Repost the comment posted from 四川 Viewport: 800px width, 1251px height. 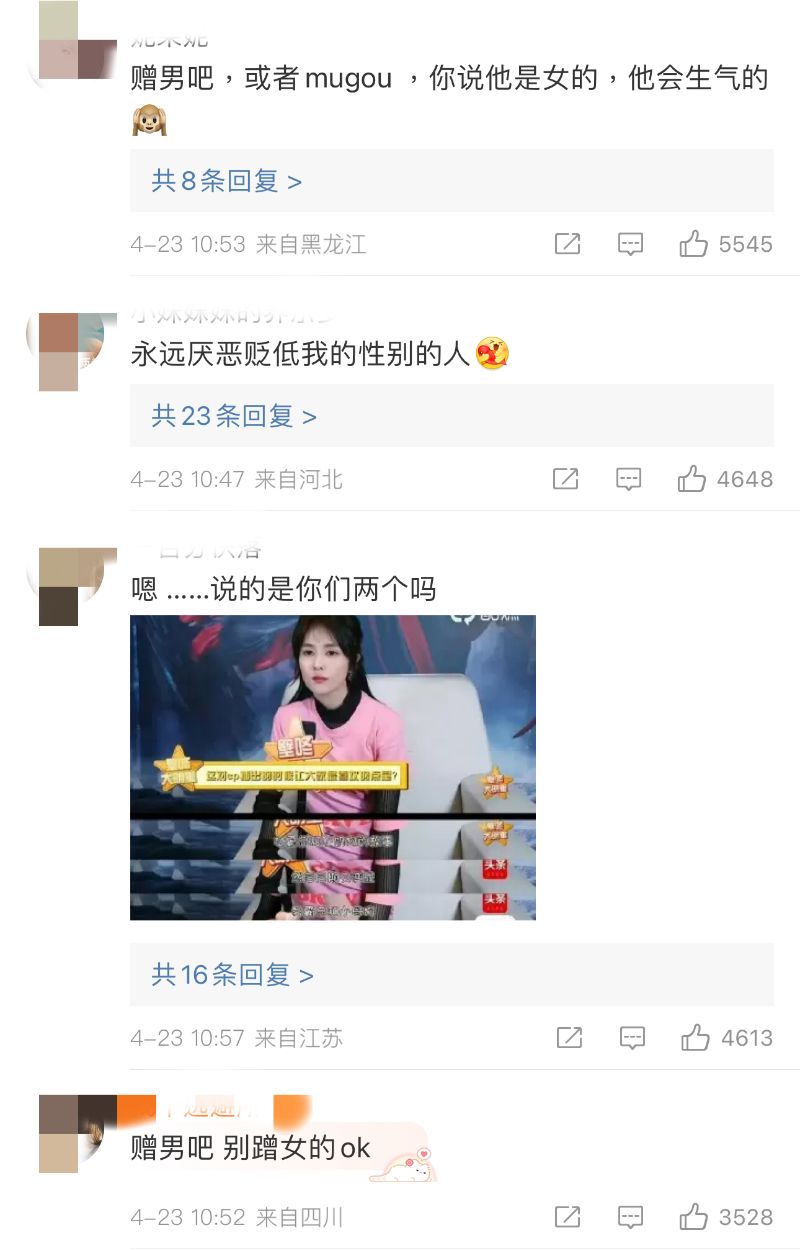click(x=567, y=1217)
